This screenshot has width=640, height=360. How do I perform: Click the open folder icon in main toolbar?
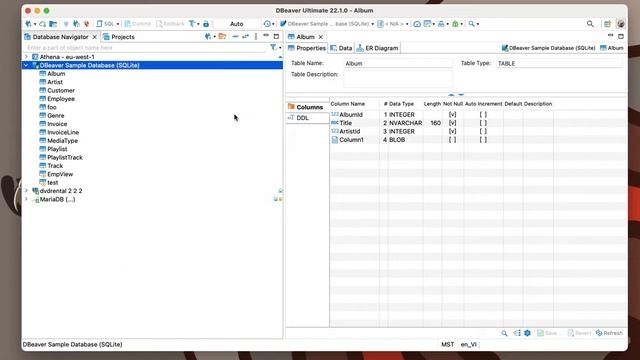pos(53,24)
